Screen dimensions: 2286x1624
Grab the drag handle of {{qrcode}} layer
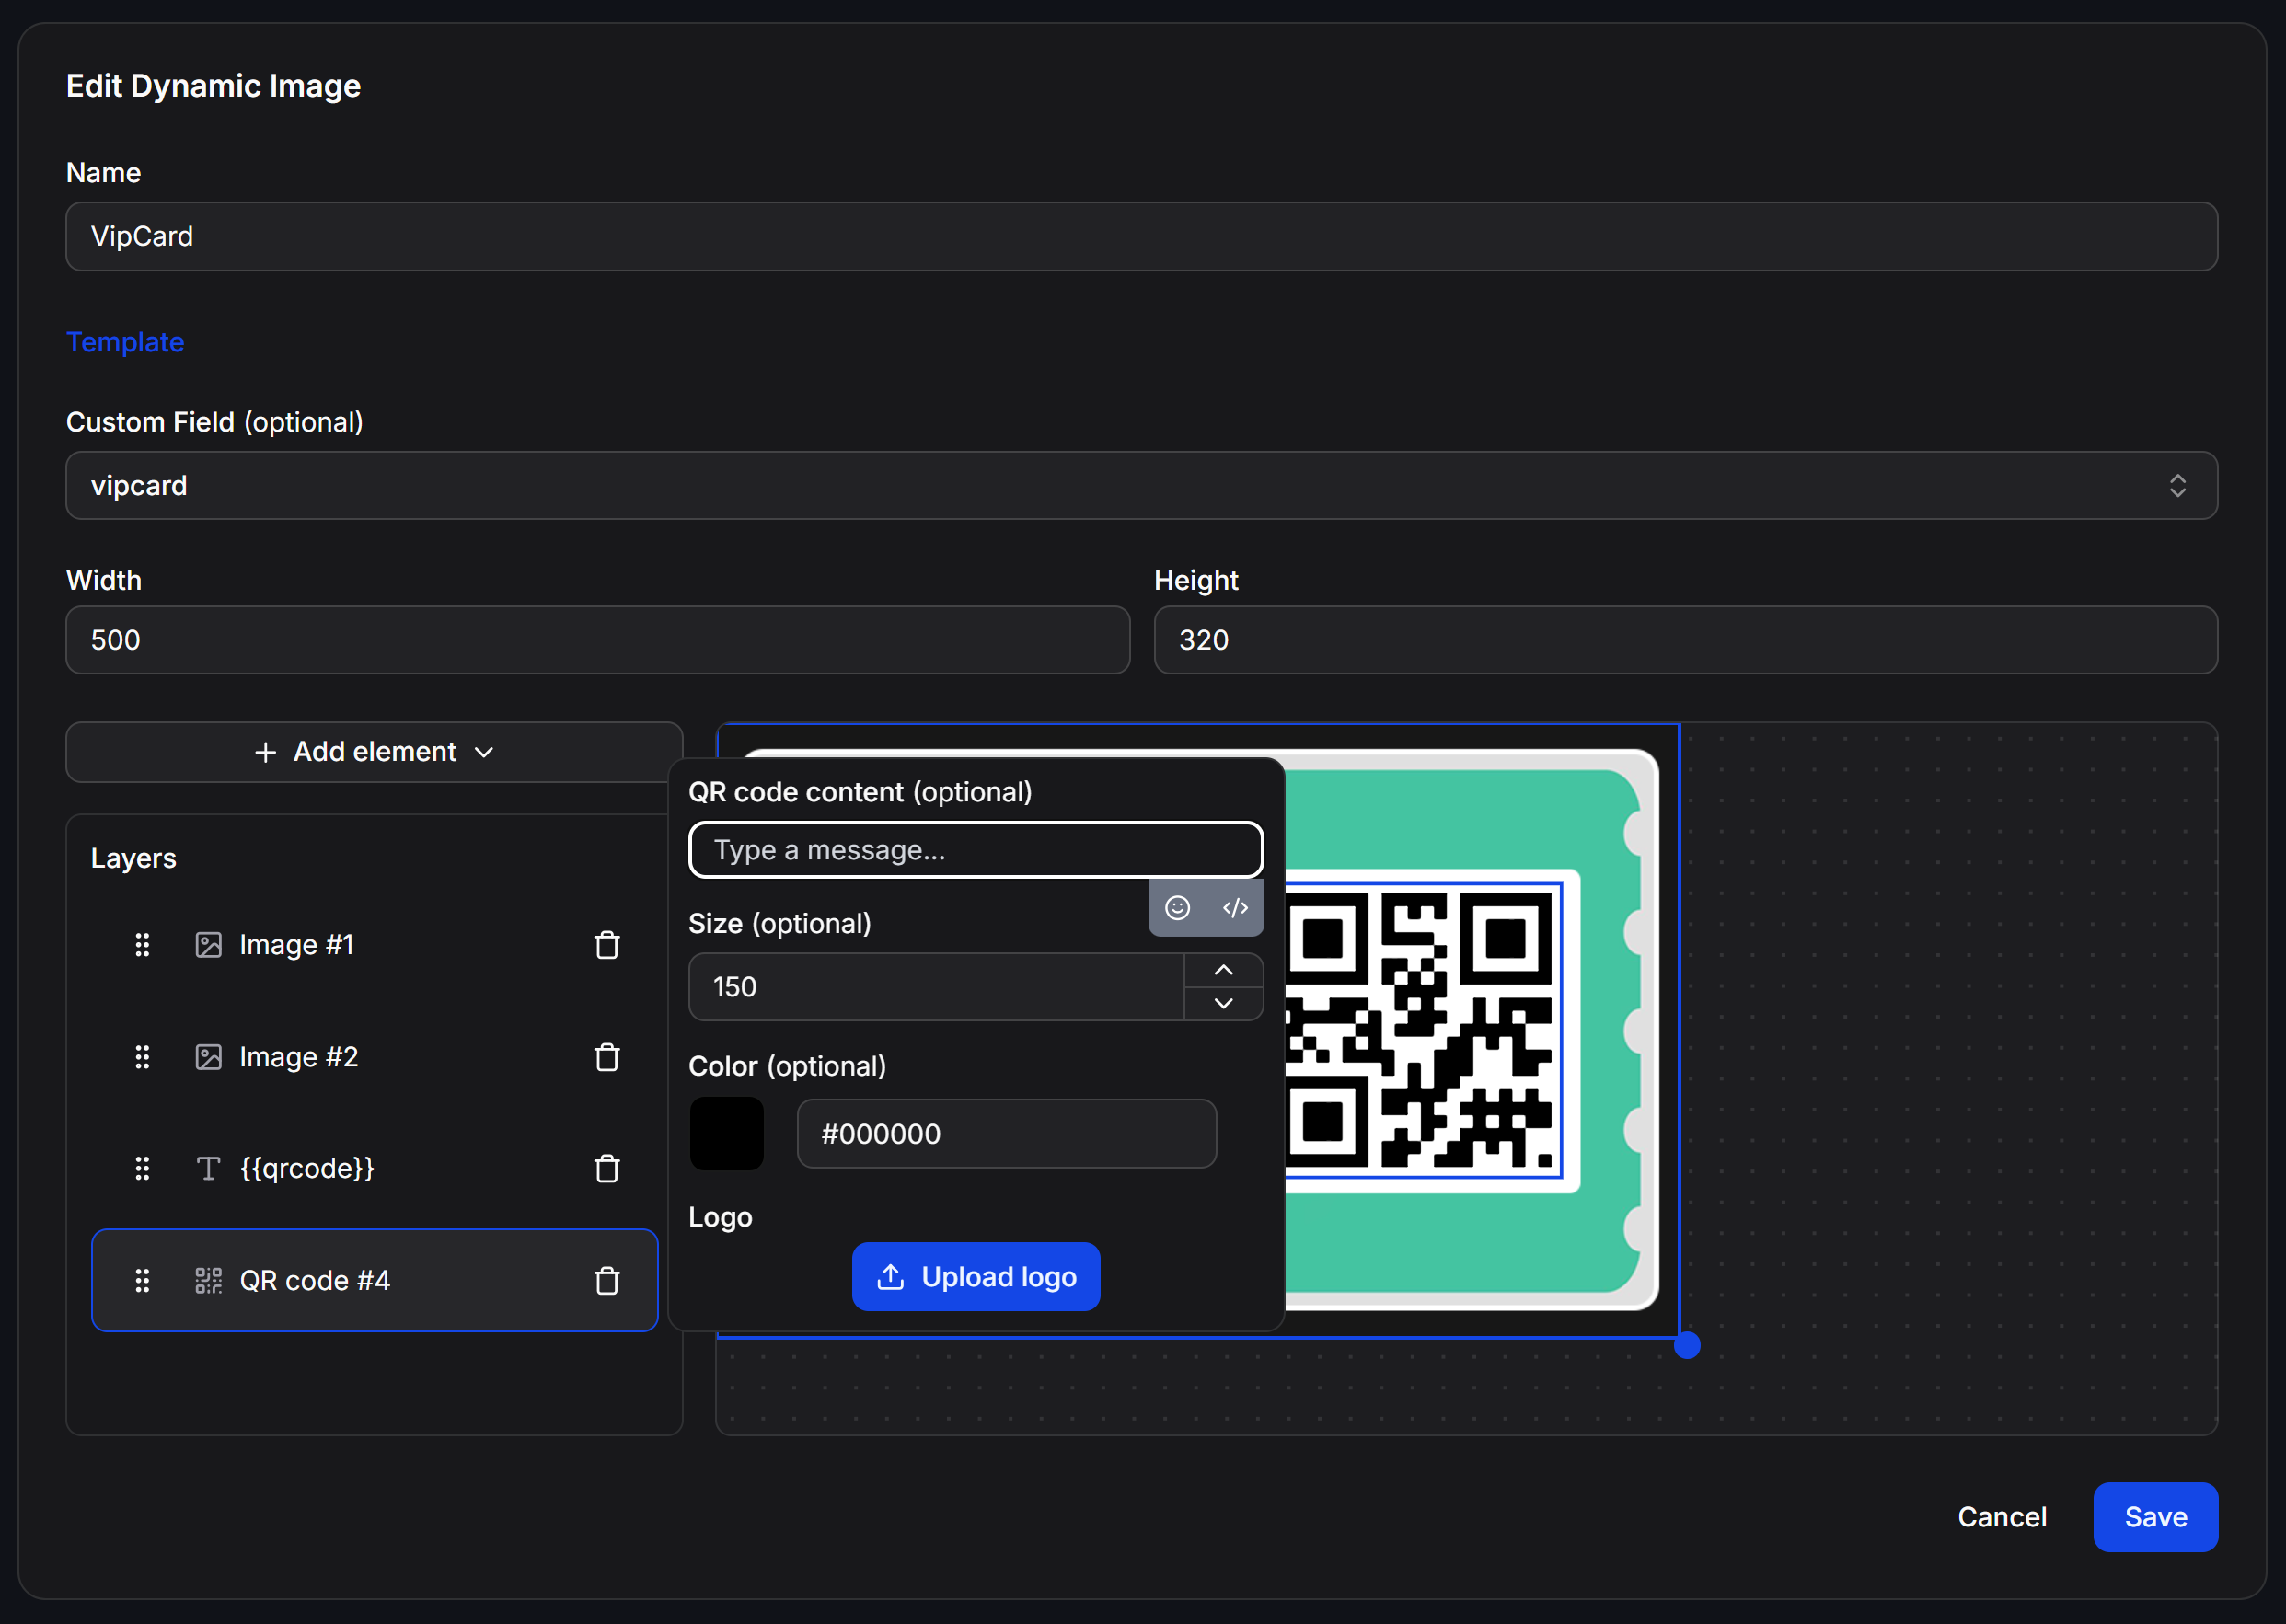click(142, 1168)
